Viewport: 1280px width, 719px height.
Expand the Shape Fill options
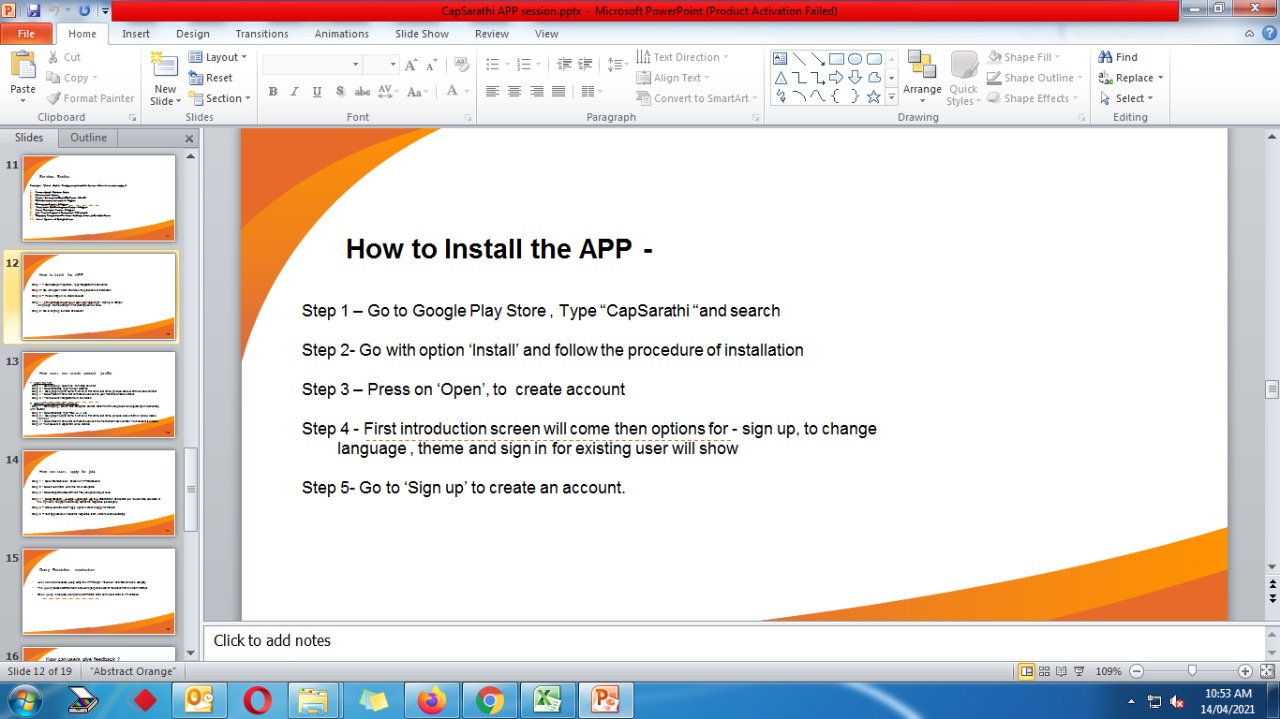tap(1023, 57)
